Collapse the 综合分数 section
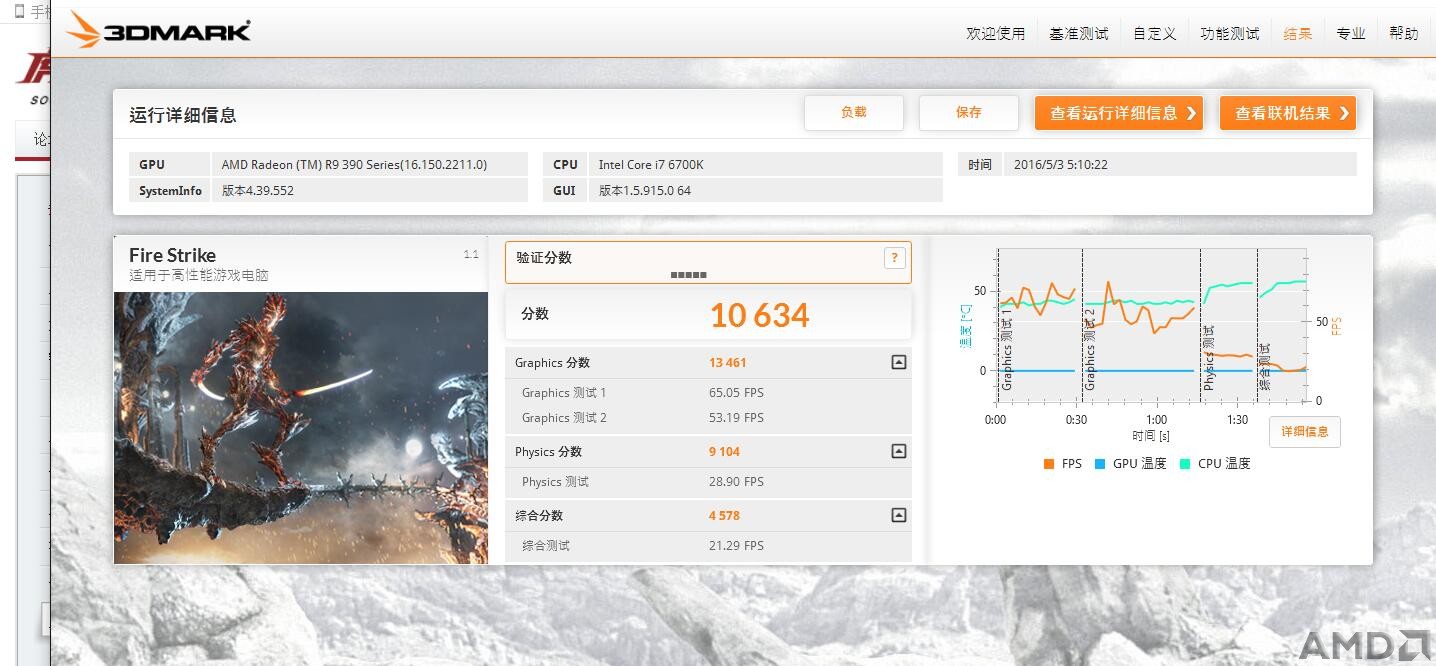The image size is (1436, 666). pos(898,516)
